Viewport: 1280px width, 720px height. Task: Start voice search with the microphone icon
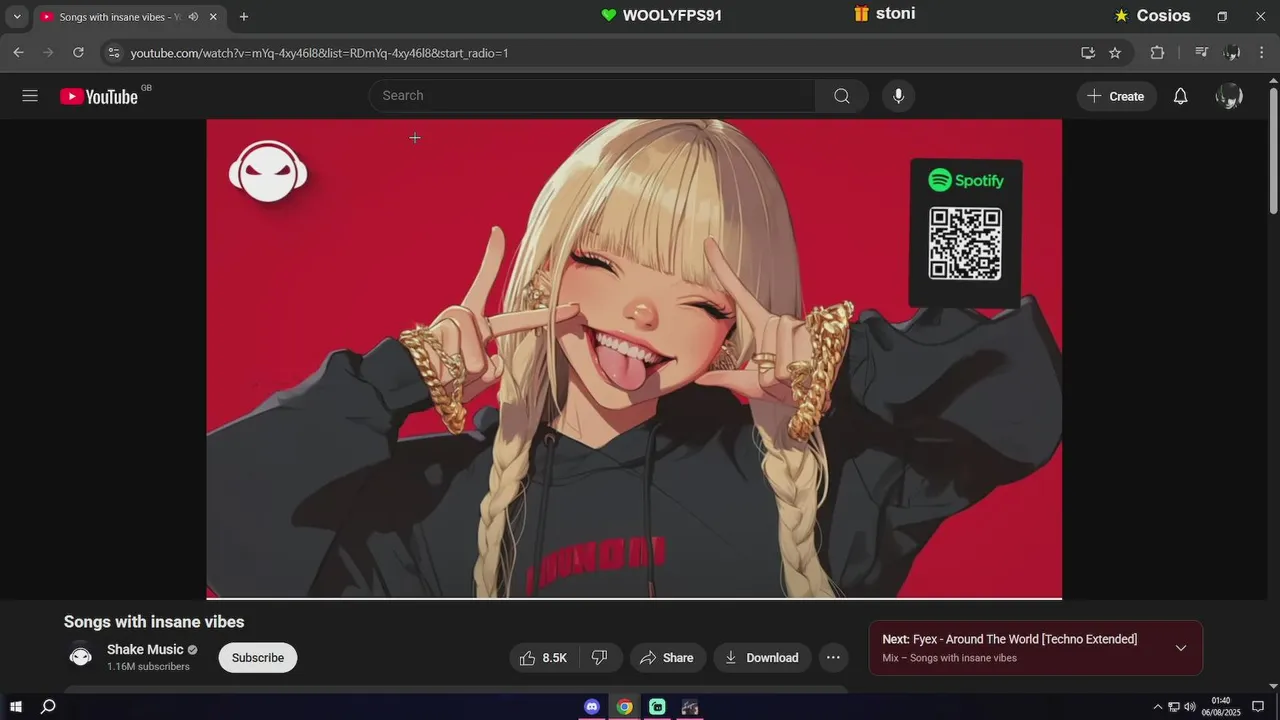(x=898, y=96)
